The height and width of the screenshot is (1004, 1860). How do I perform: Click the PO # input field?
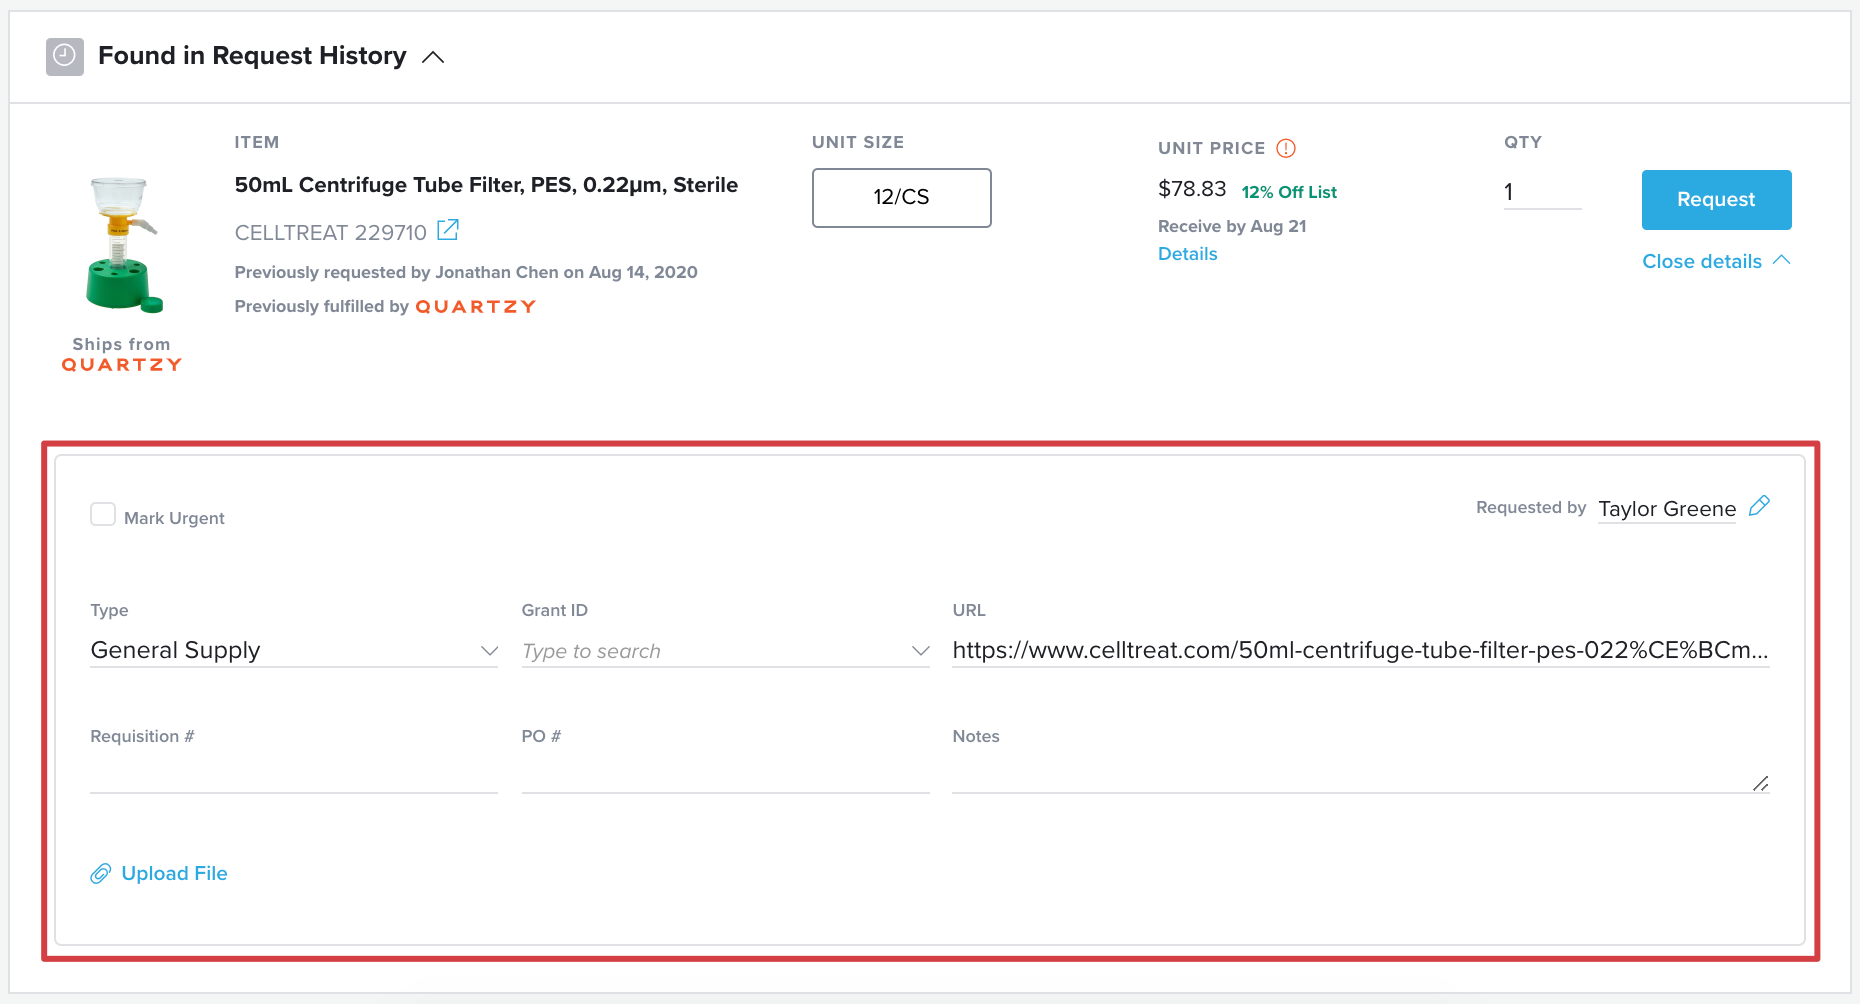coord(725,775)
